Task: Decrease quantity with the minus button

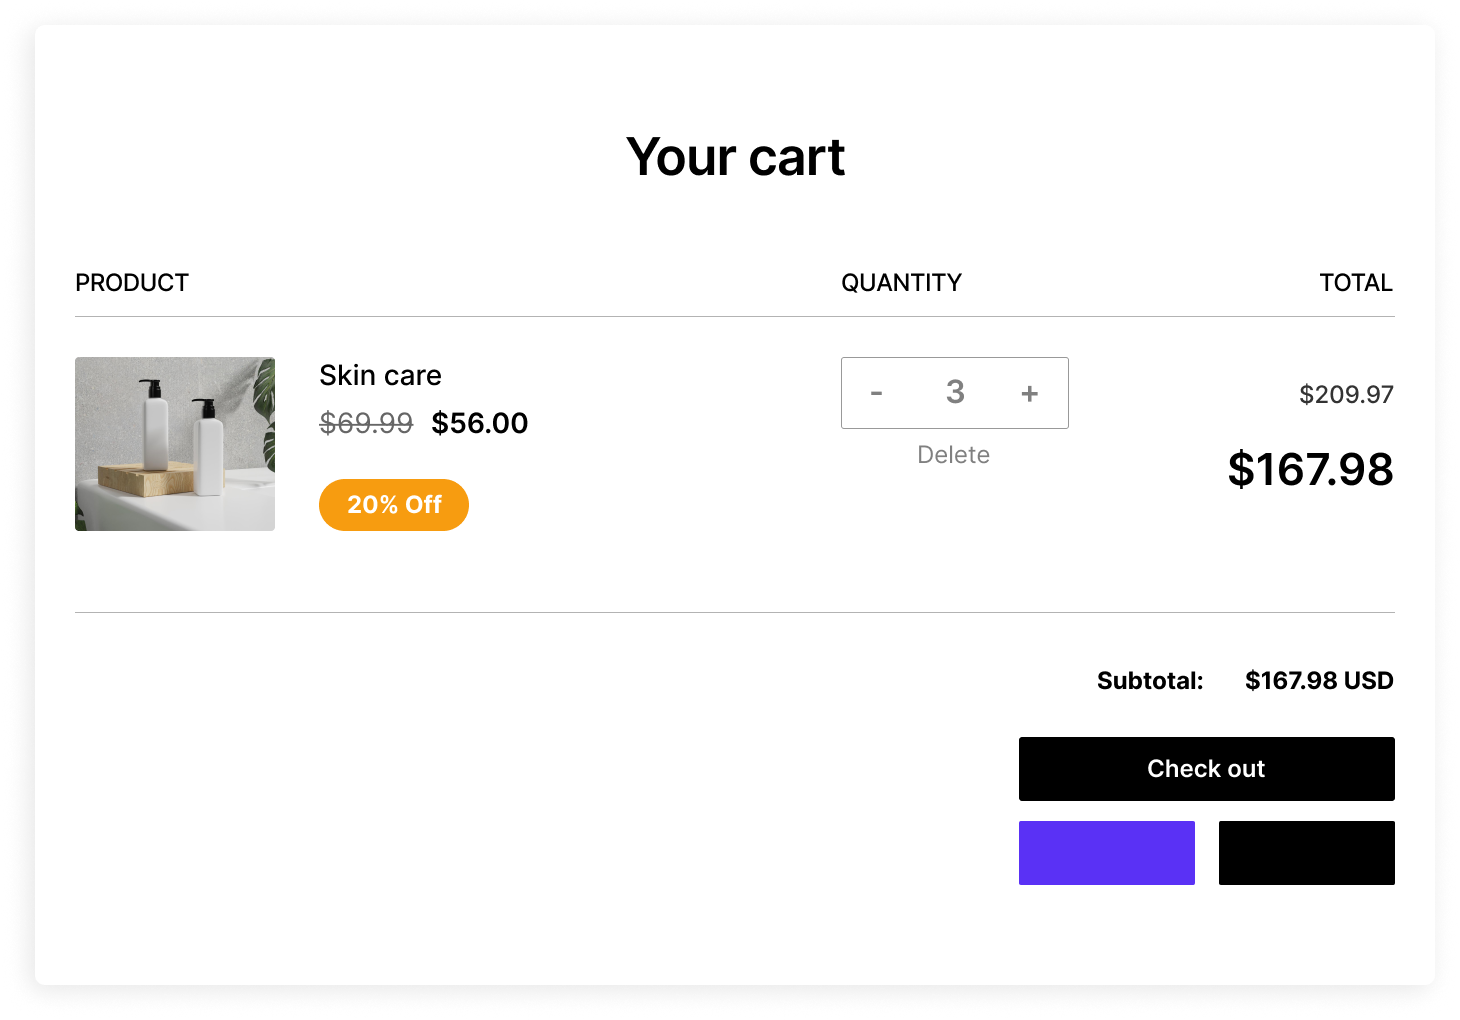Action: click(x=876, y=393)
